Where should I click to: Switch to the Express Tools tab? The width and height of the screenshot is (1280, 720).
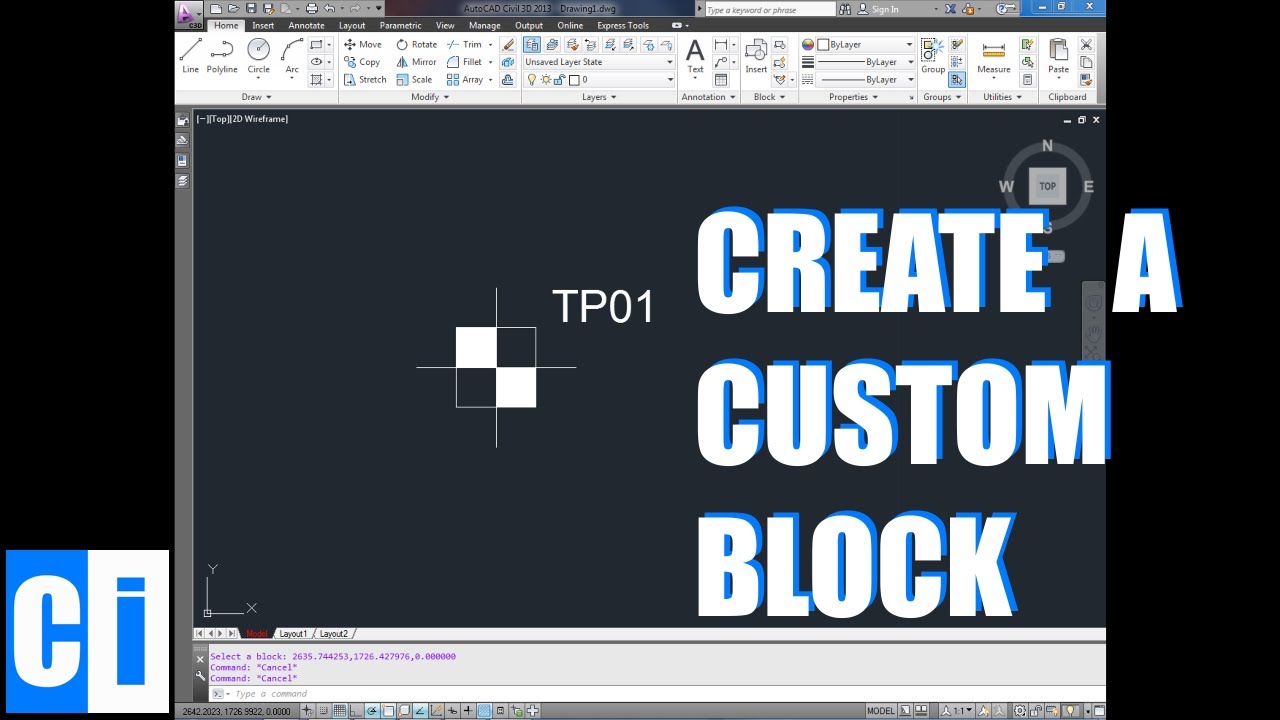623,25
